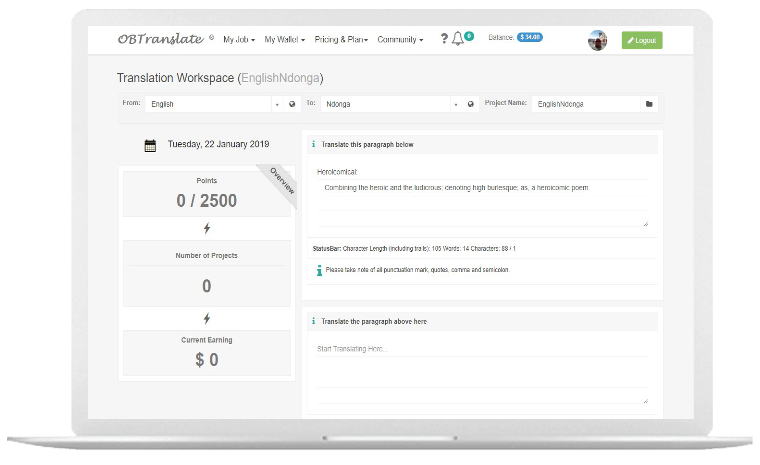760x465 pixels.
Task: Expand the From language dropdown arrow
Action: click(x=277, y=104)
